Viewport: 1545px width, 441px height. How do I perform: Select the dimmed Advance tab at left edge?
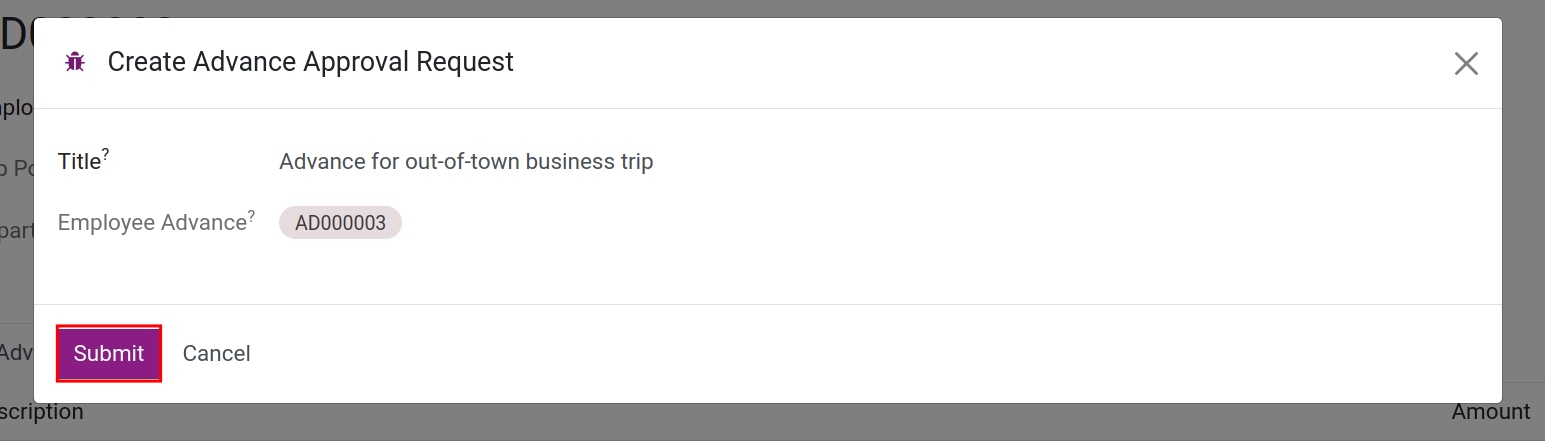pos(17,352)
